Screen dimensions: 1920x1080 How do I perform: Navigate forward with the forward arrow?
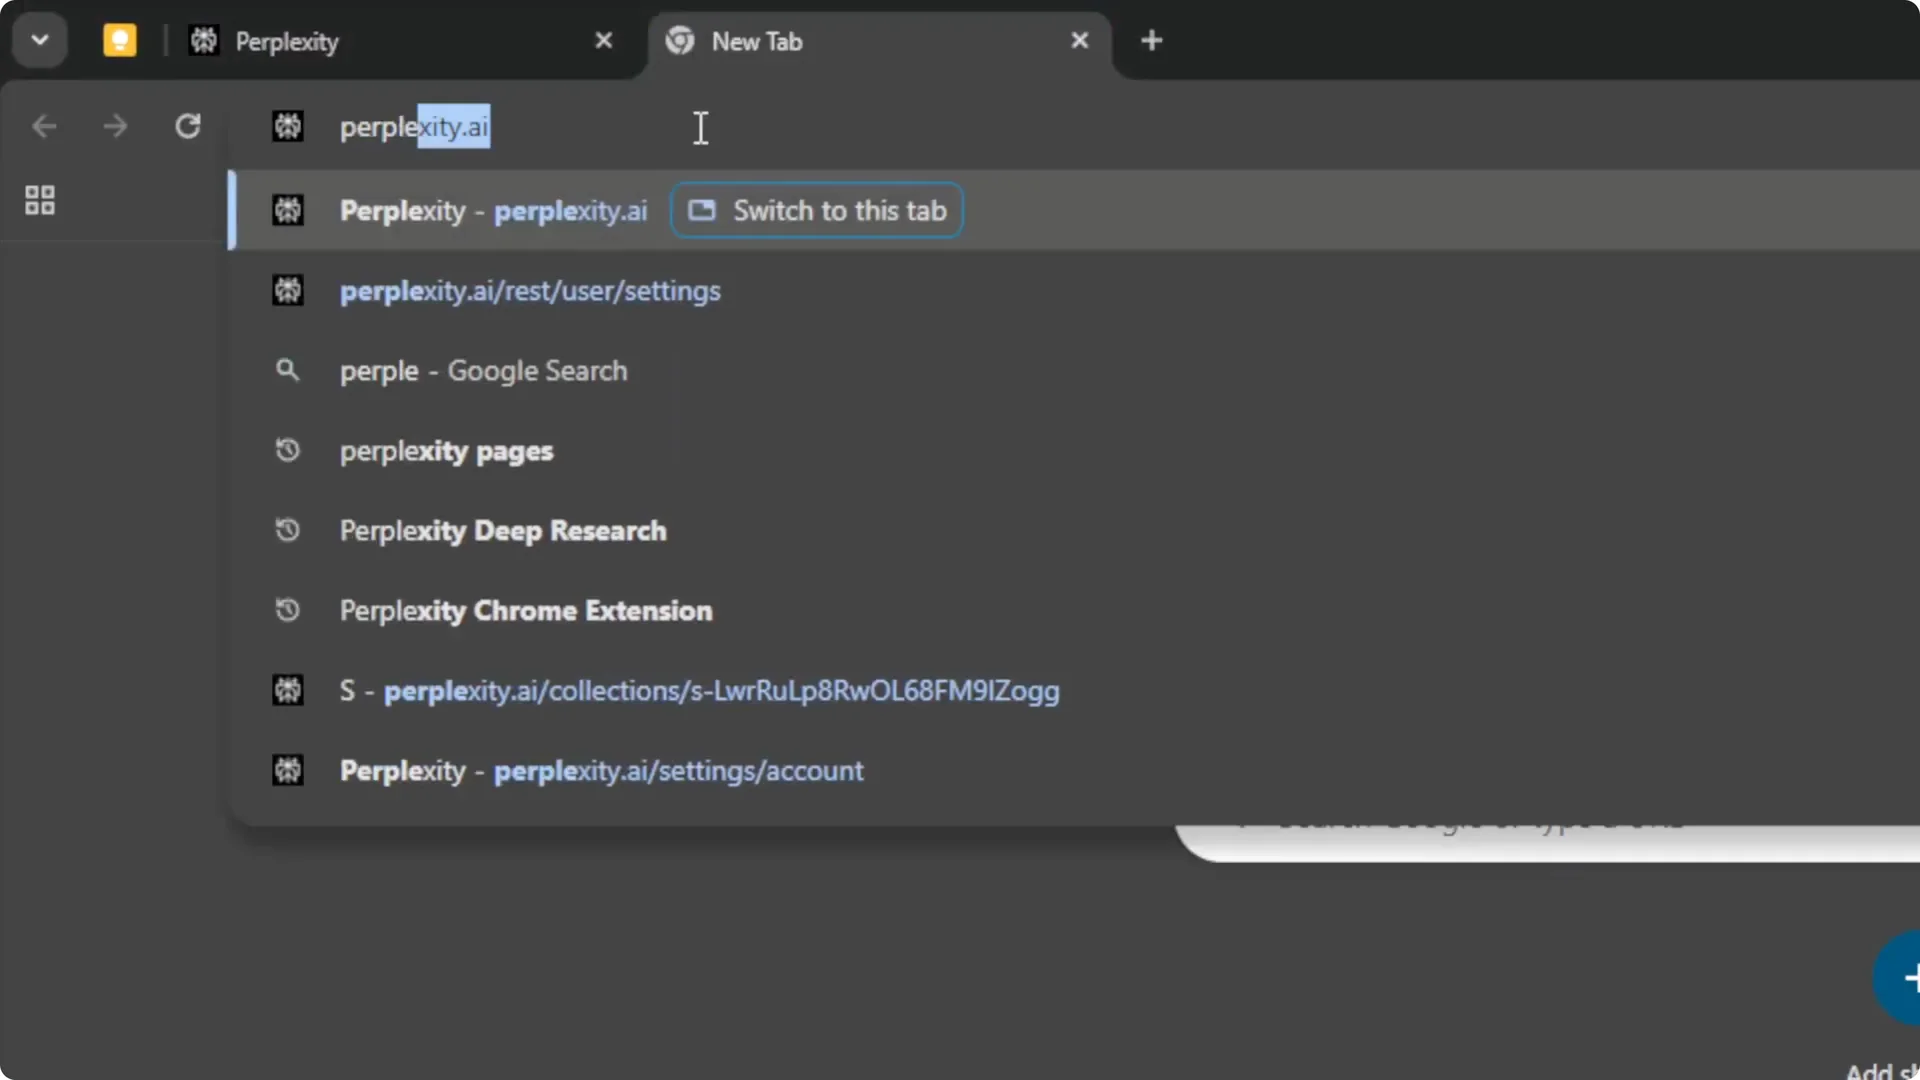pyautogui.click(x=115, y=126)
